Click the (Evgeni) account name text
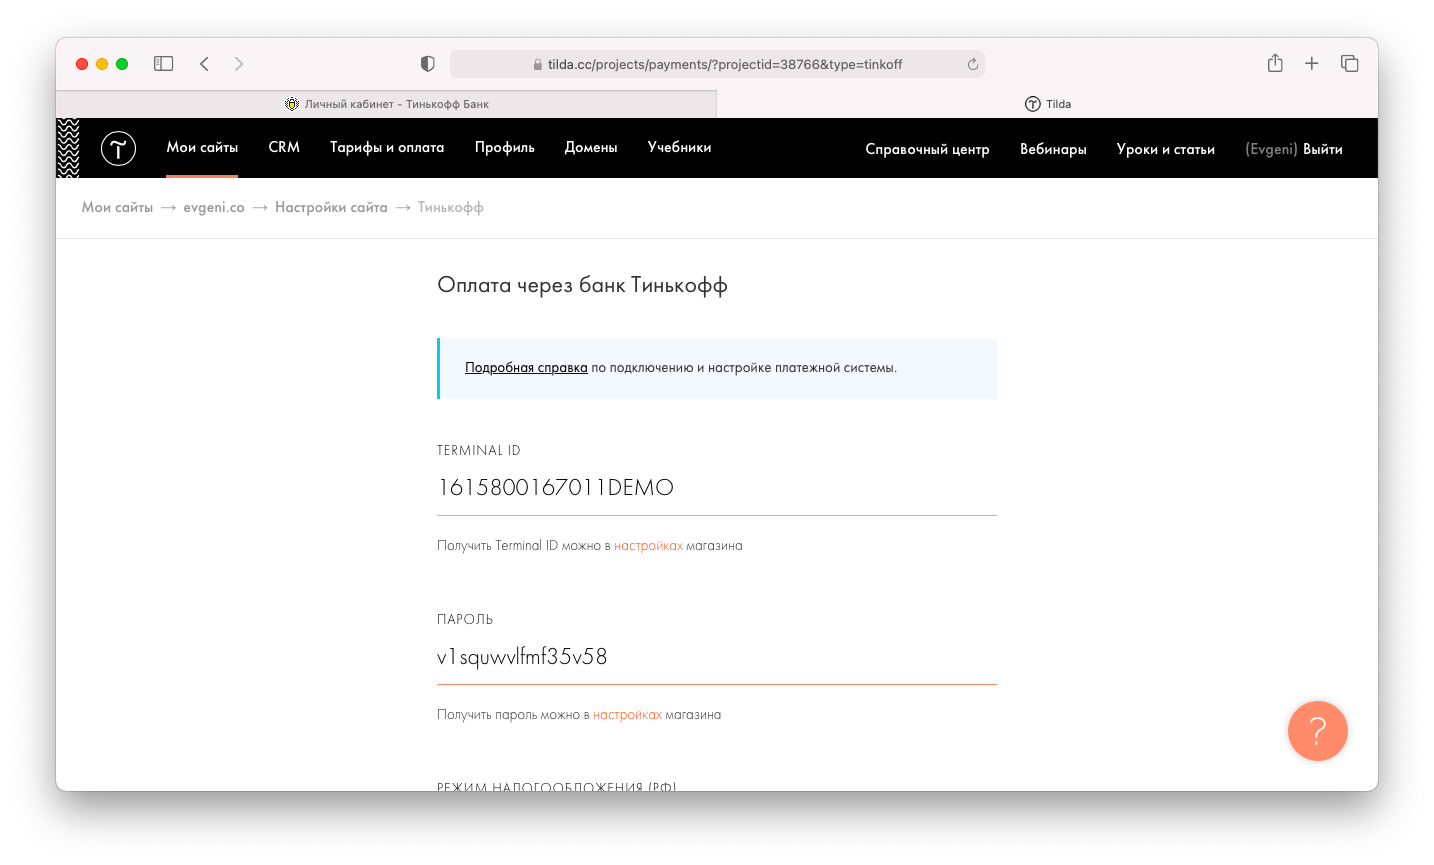 [x=1271, y=149]
